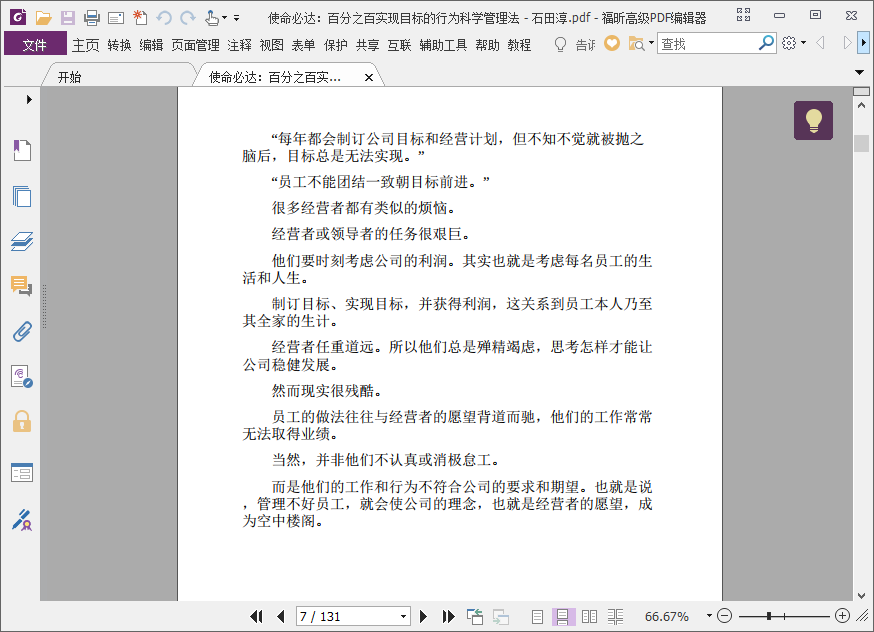Open the Sign and certify pen panel
The width and height of the screenshot is (874, 632).
coord(22,519)
